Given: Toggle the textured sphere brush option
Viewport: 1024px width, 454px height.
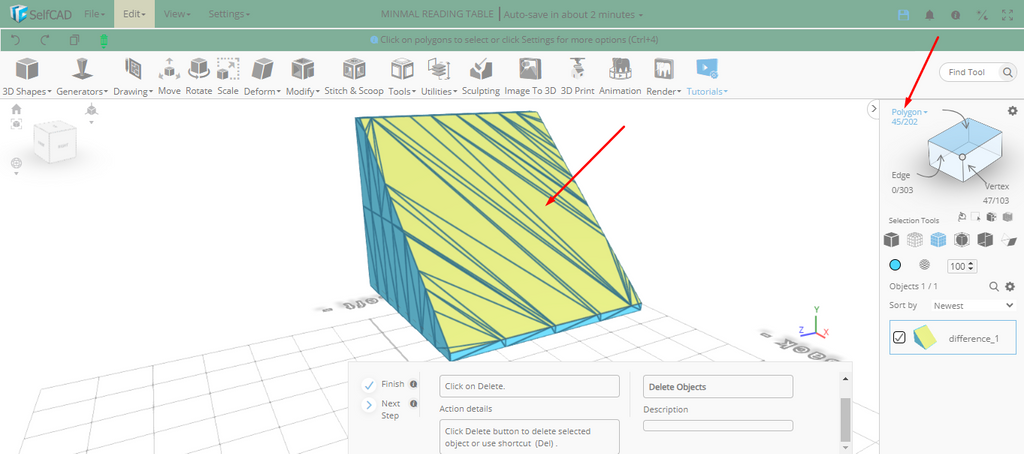Looking at the screenshot, I should (x=924, y=265).
